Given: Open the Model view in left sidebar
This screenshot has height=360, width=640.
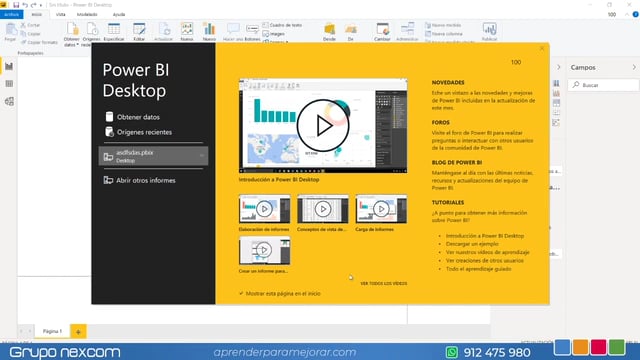Looking at the screenshot, I should point(9,101).
